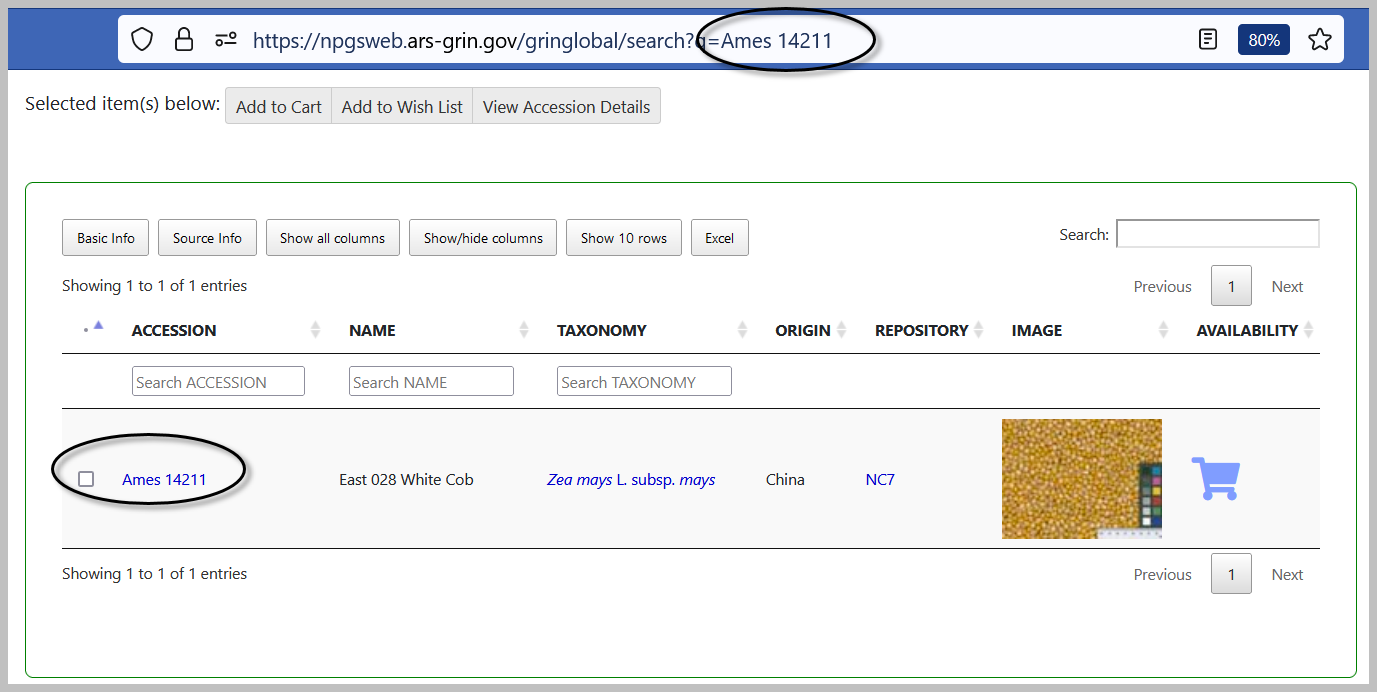Sort by the IMAGE column arrows
Image resolution: width=1377 pixels, height=692 pixels.
click(1164, 330)
